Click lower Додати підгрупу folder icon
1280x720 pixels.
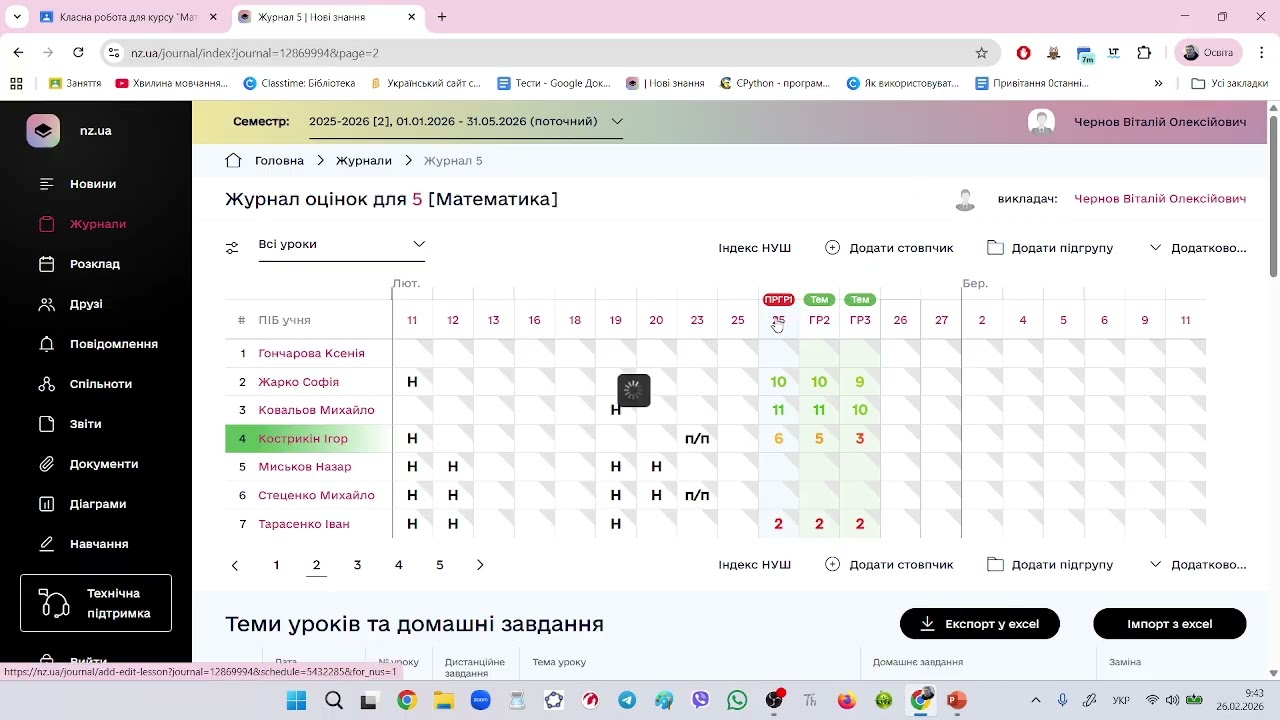pos(995,564)
